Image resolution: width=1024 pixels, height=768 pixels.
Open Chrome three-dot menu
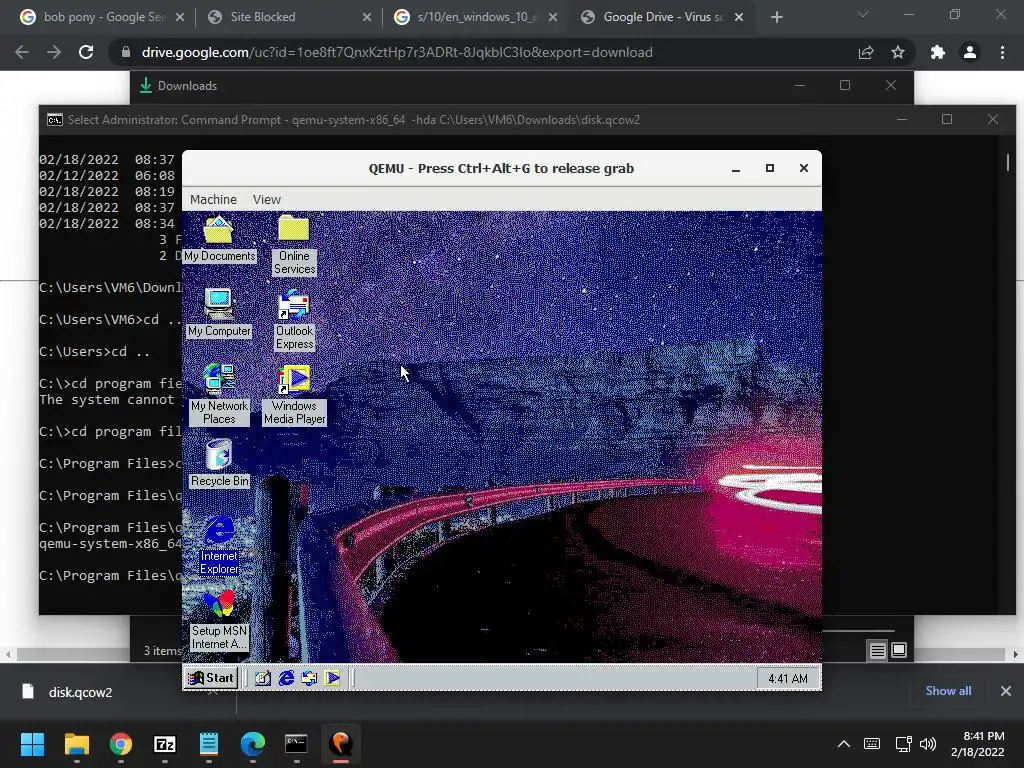tap(1002, 52)
